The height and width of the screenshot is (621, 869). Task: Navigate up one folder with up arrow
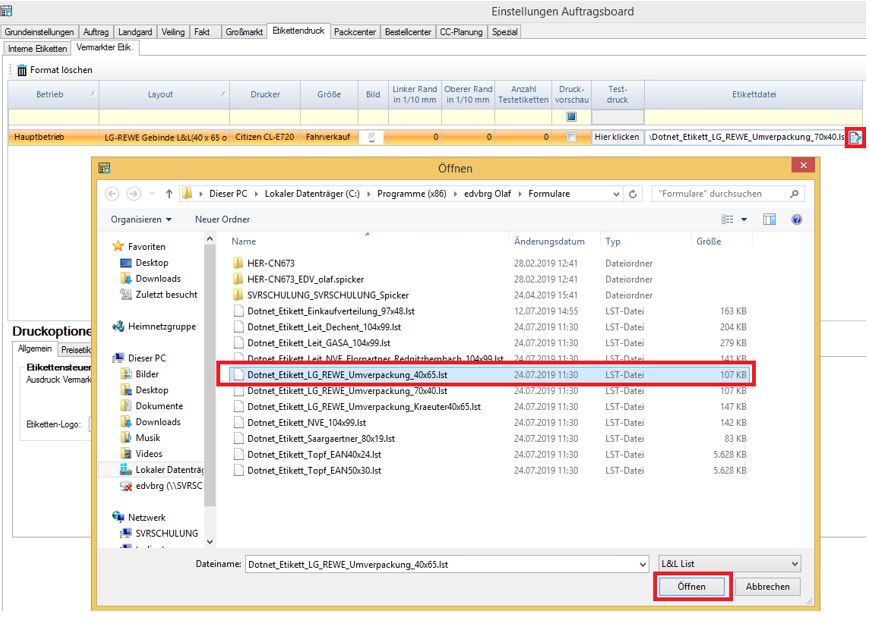(x=169, y=194)
